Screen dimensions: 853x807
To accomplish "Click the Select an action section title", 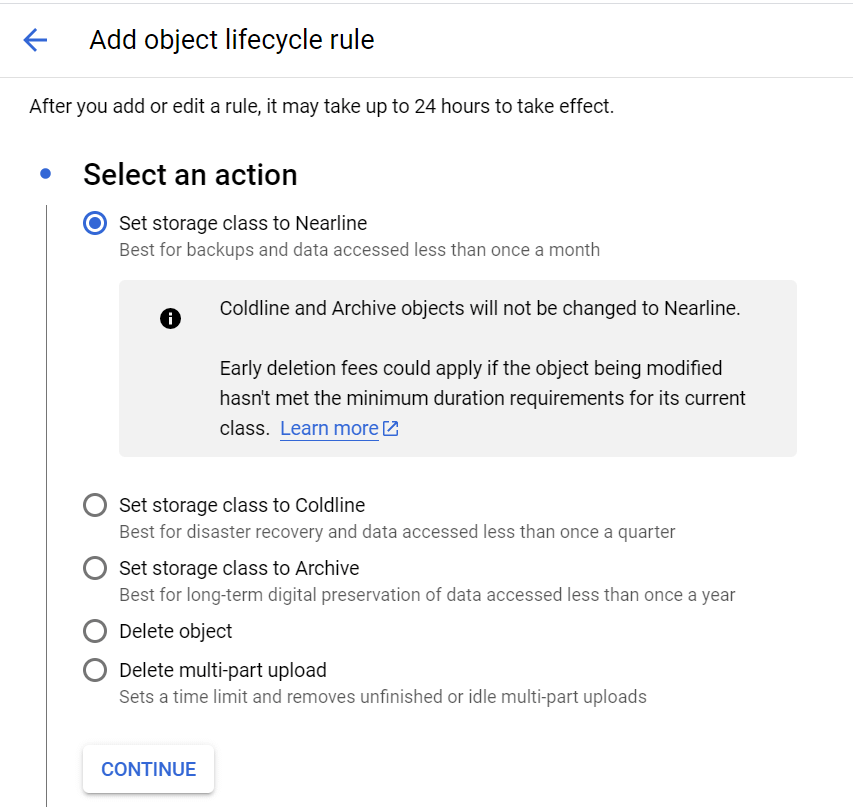I will click(x=190, y=174).
